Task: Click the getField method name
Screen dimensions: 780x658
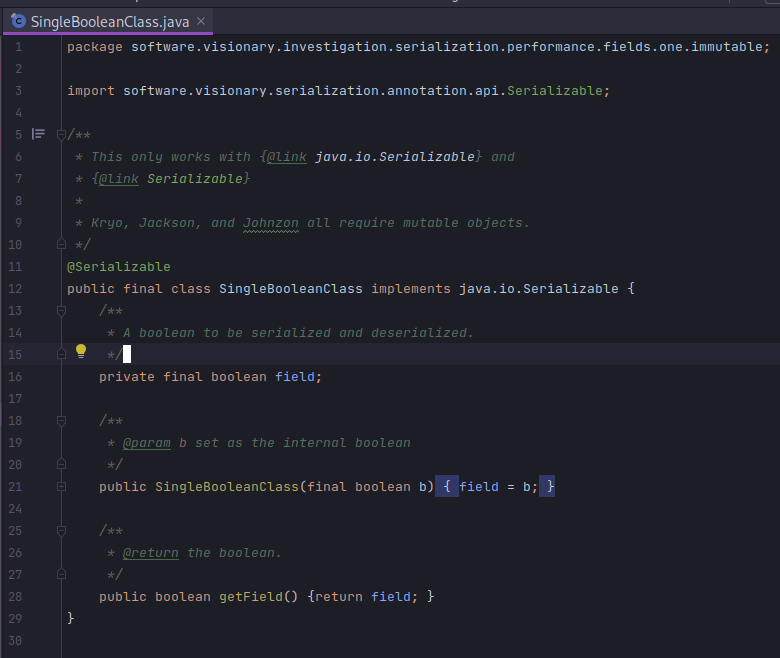Action: (x=251, y=596)
